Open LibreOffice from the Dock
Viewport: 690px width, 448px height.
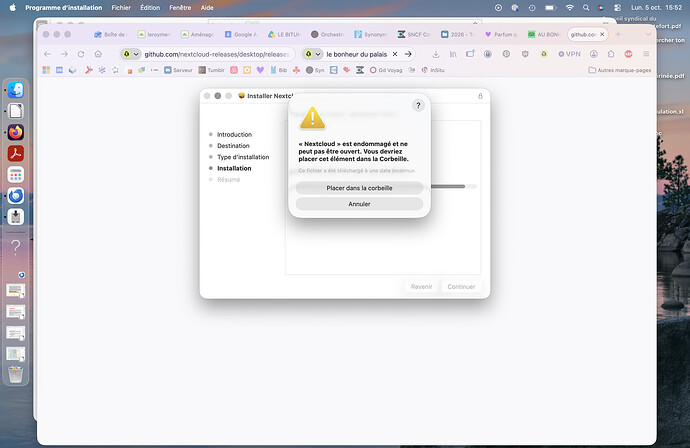point(16,111)
